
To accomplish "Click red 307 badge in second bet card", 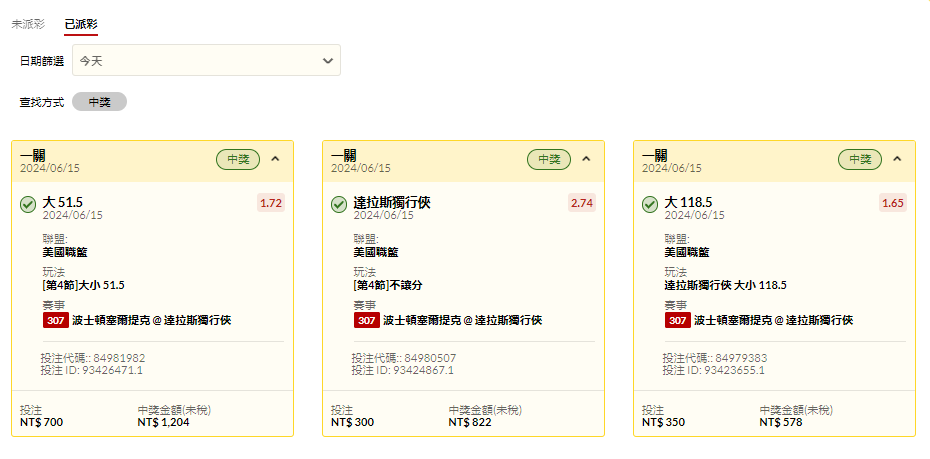I will pyautogui.click(x=367, y=320).
